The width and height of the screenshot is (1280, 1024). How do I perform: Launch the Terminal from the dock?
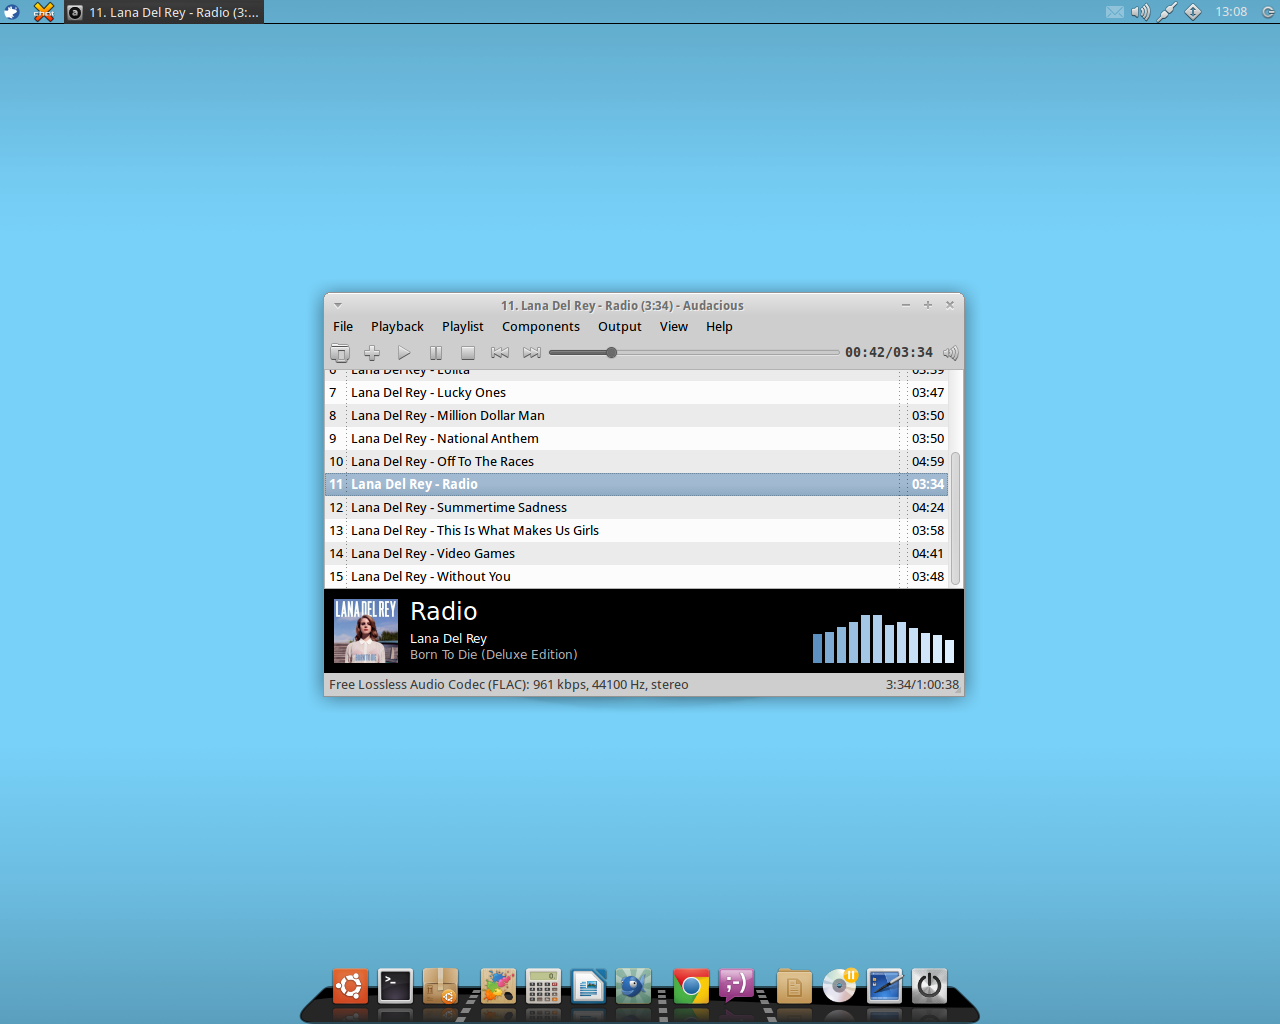(x=395, y=987)
